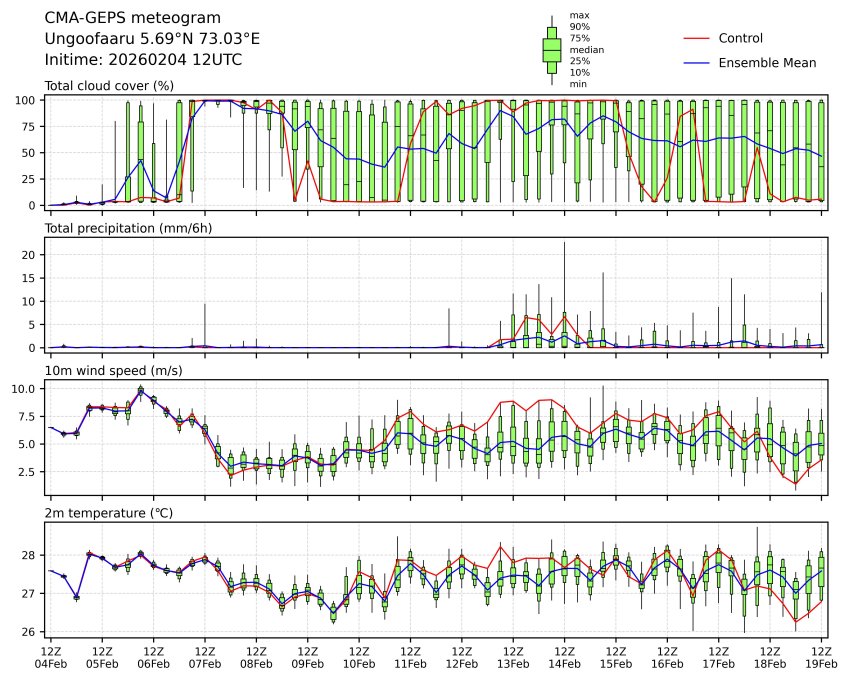Click the '100' tick on cloud cover axis
This screenshot has height=681, width=849.
(25, 100)
